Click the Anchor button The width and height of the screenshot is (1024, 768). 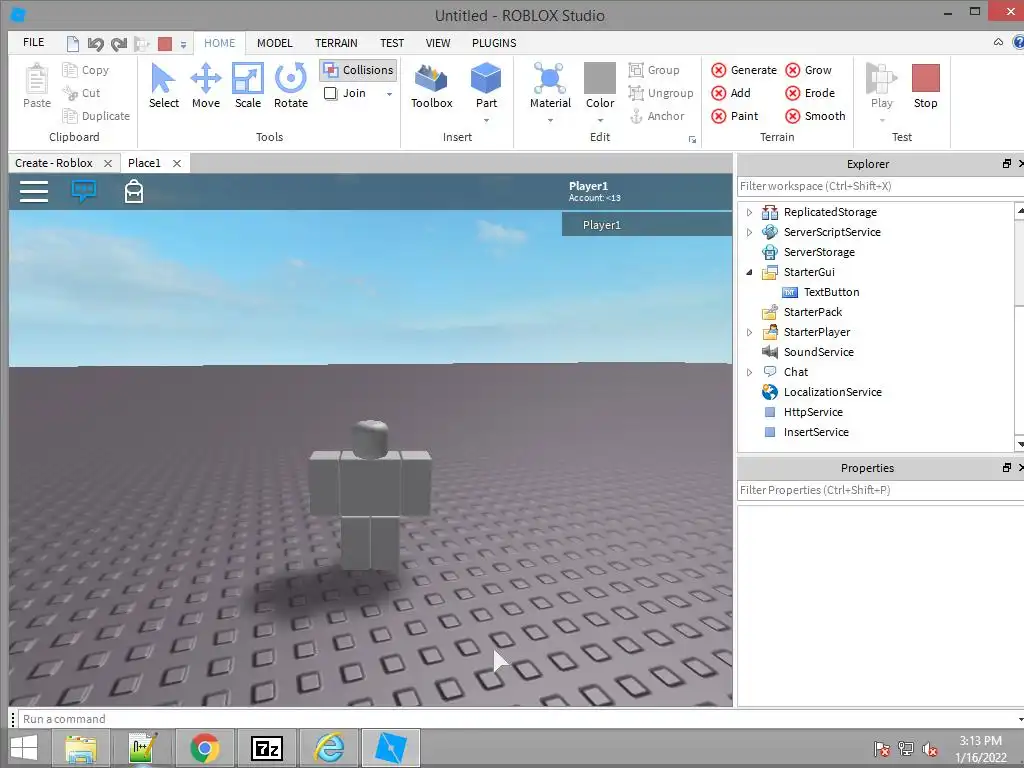click(657, 116)
